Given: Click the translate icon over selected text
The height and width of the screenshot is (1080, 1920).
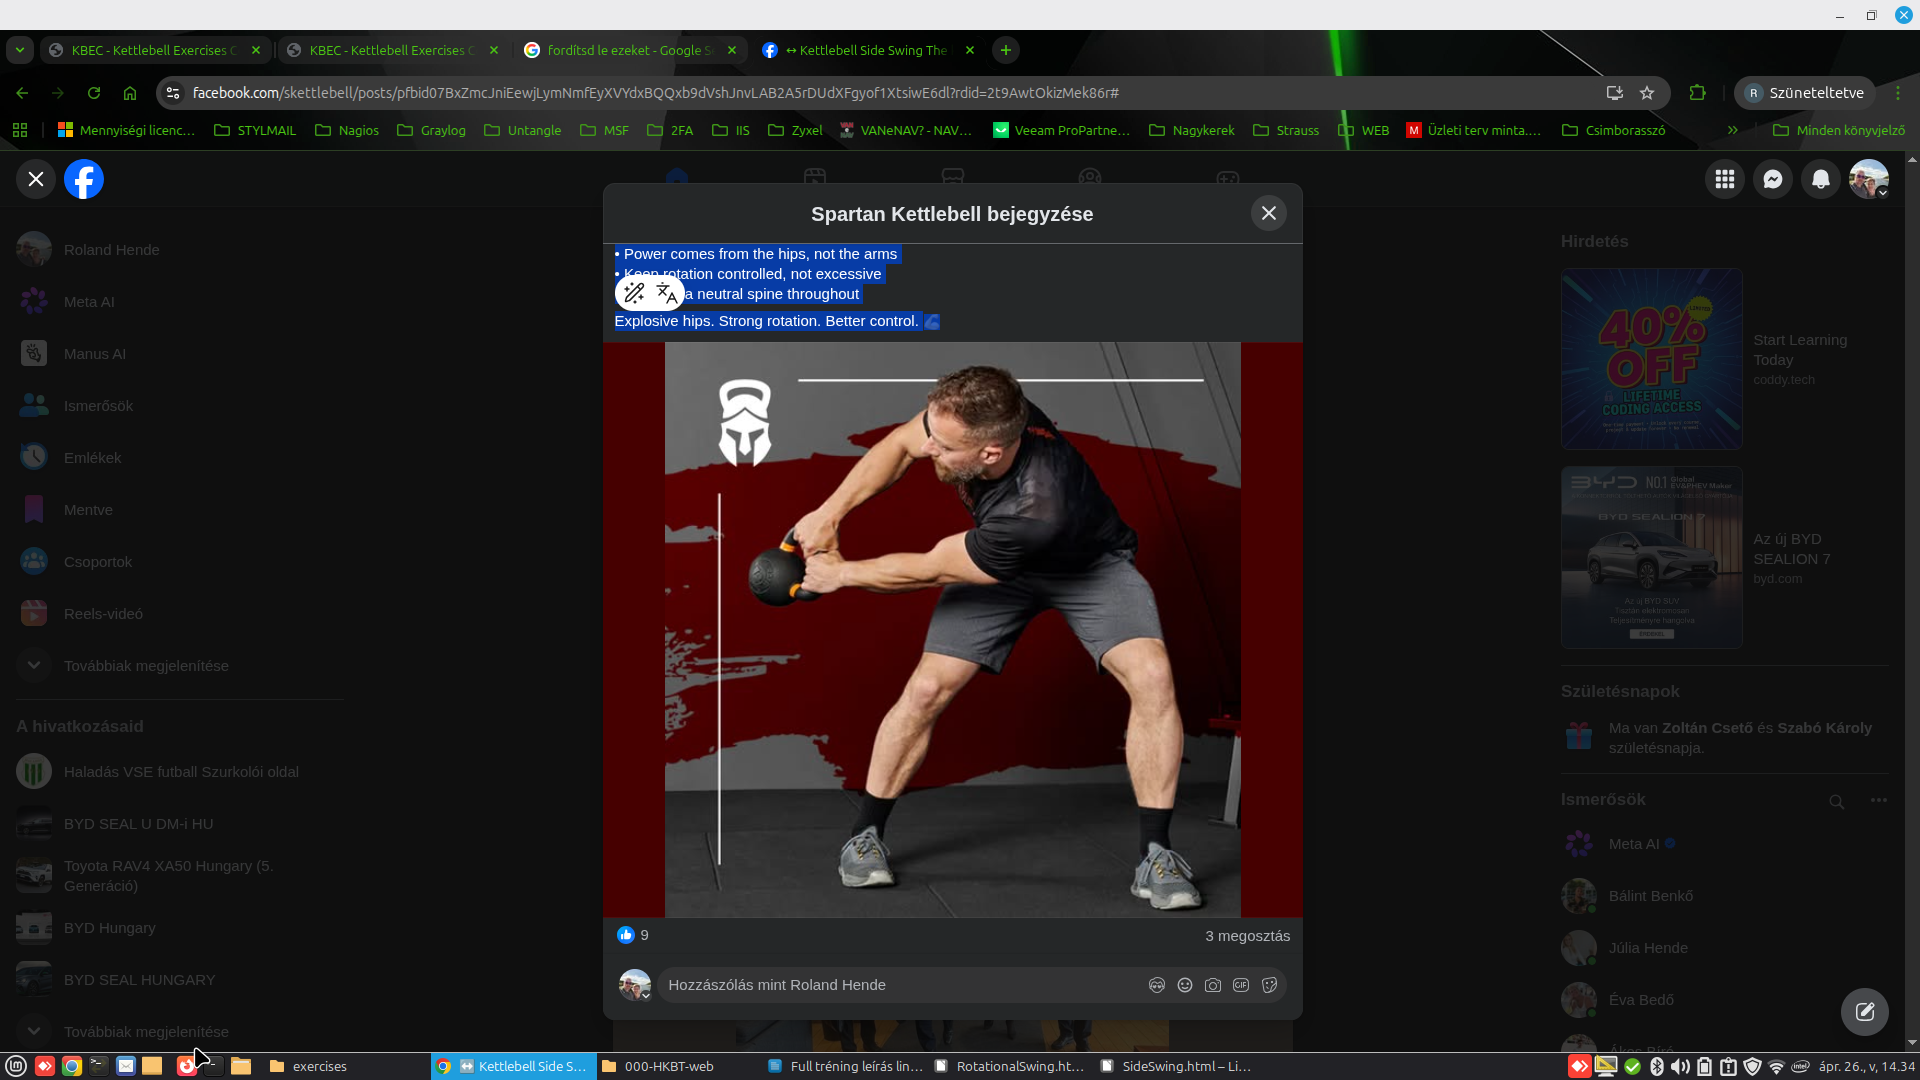Looking at the screenshot, I should 667,293.
